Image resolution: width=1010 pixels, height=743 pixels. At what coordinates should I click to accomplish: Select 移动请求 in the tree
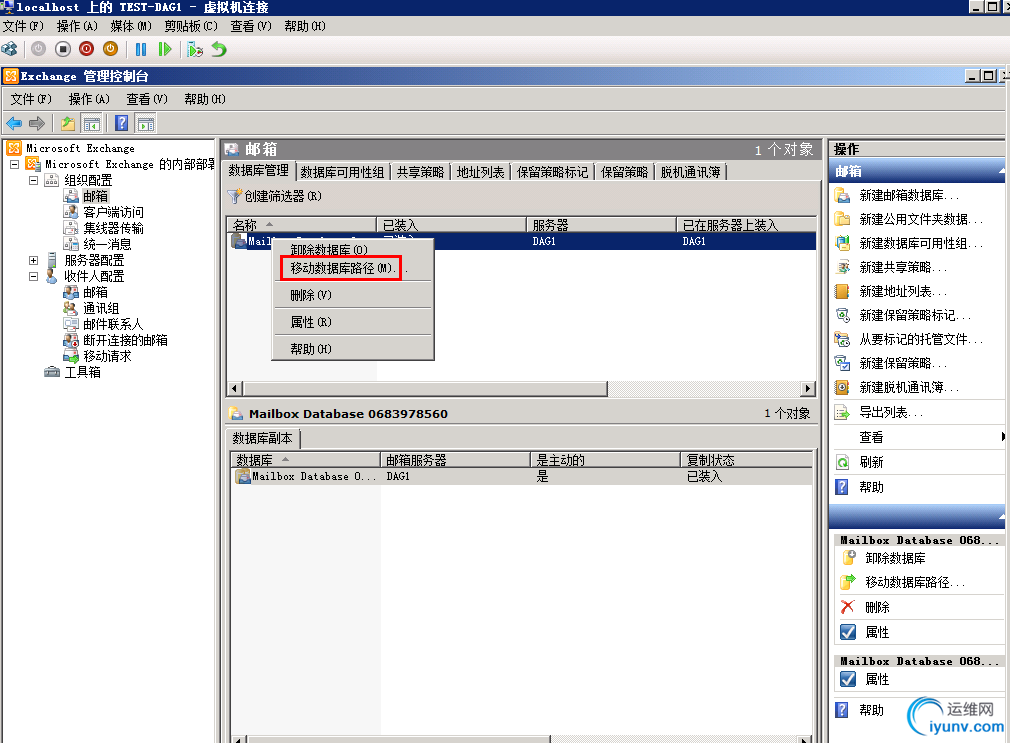[x=107, y=356]
